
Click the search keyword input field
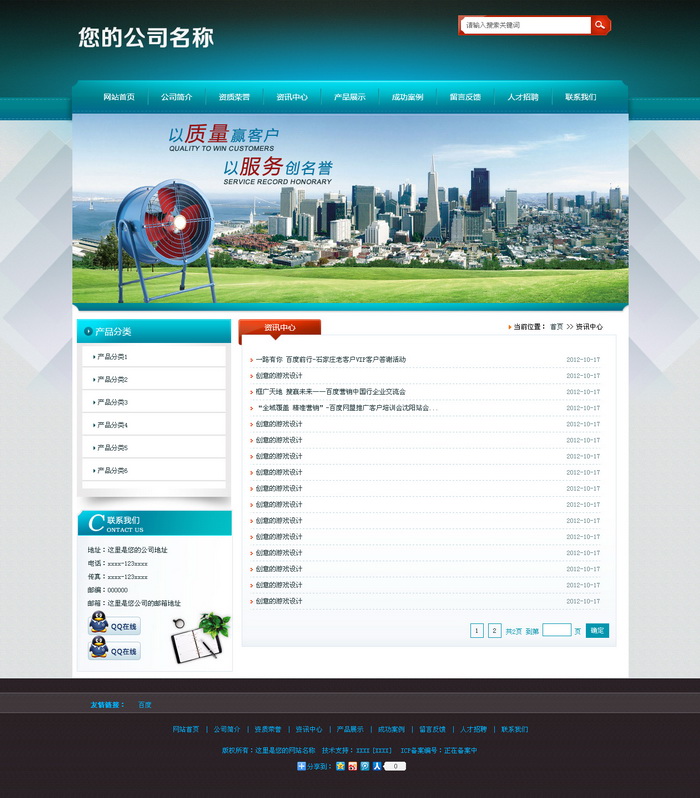click(x=526, y=25)
